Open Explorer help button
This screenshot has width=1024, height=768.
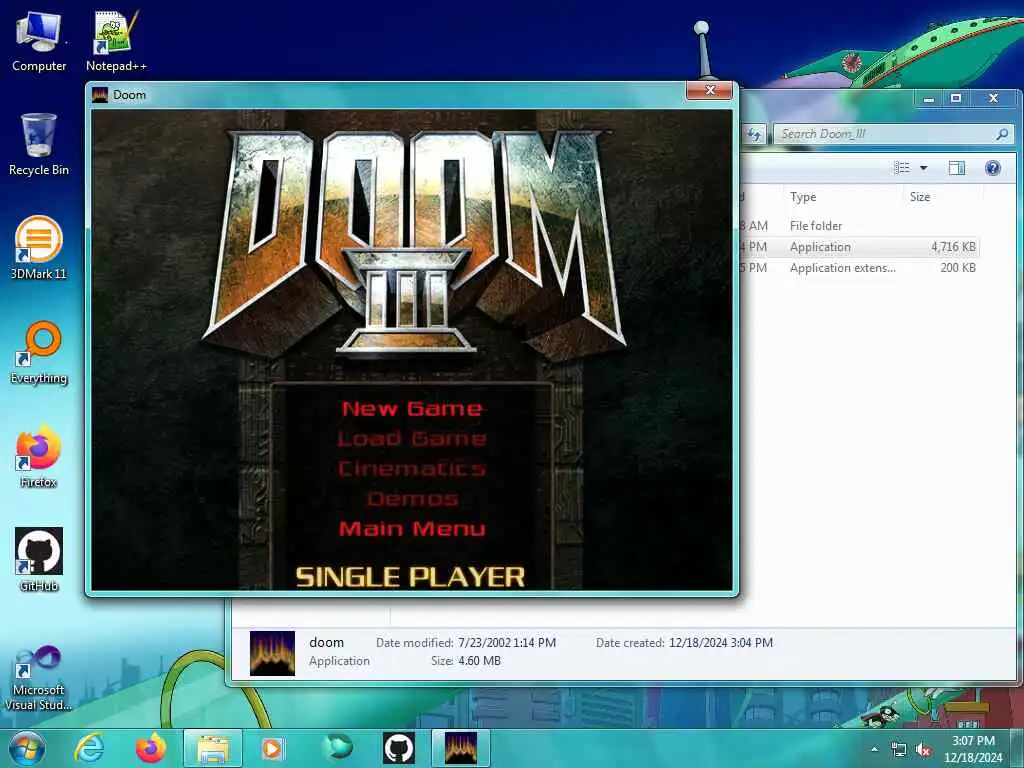993,168
